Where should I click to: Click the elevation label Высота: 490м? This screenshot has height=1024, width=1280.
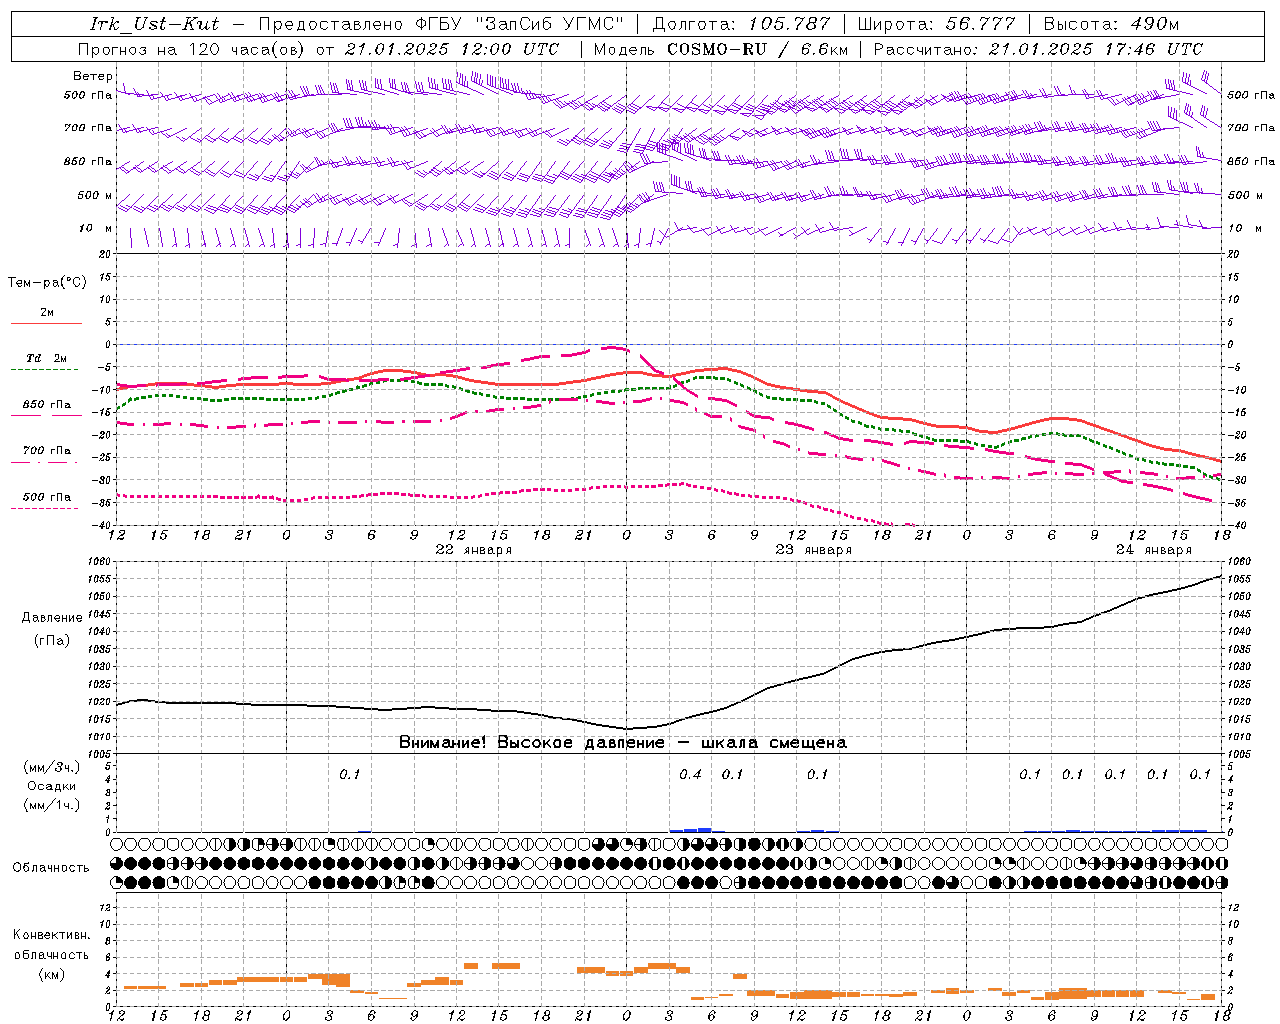click(1111, 24)
